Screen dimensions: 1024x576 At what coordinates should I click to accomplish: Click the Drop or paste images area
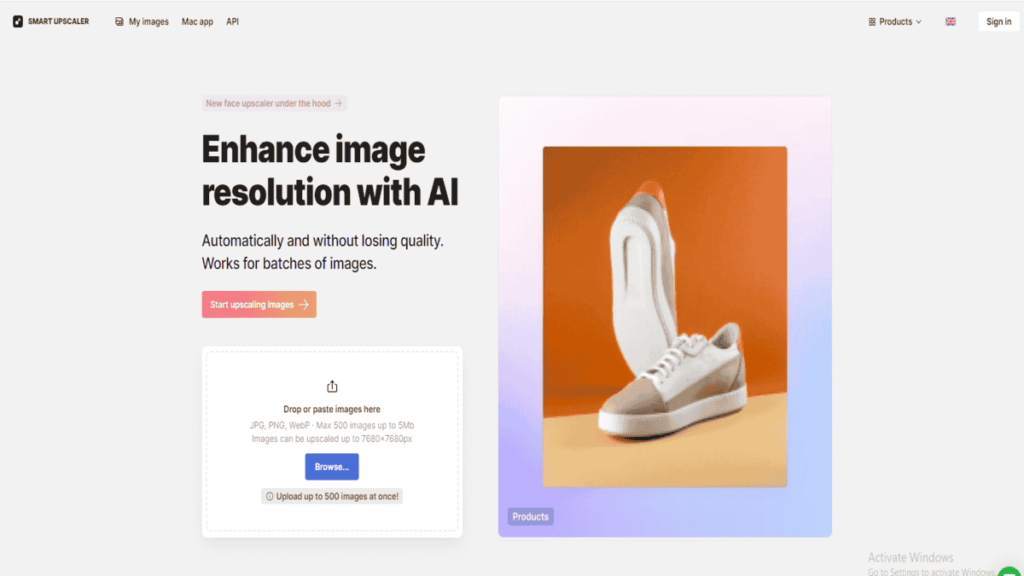pos(332,441)
